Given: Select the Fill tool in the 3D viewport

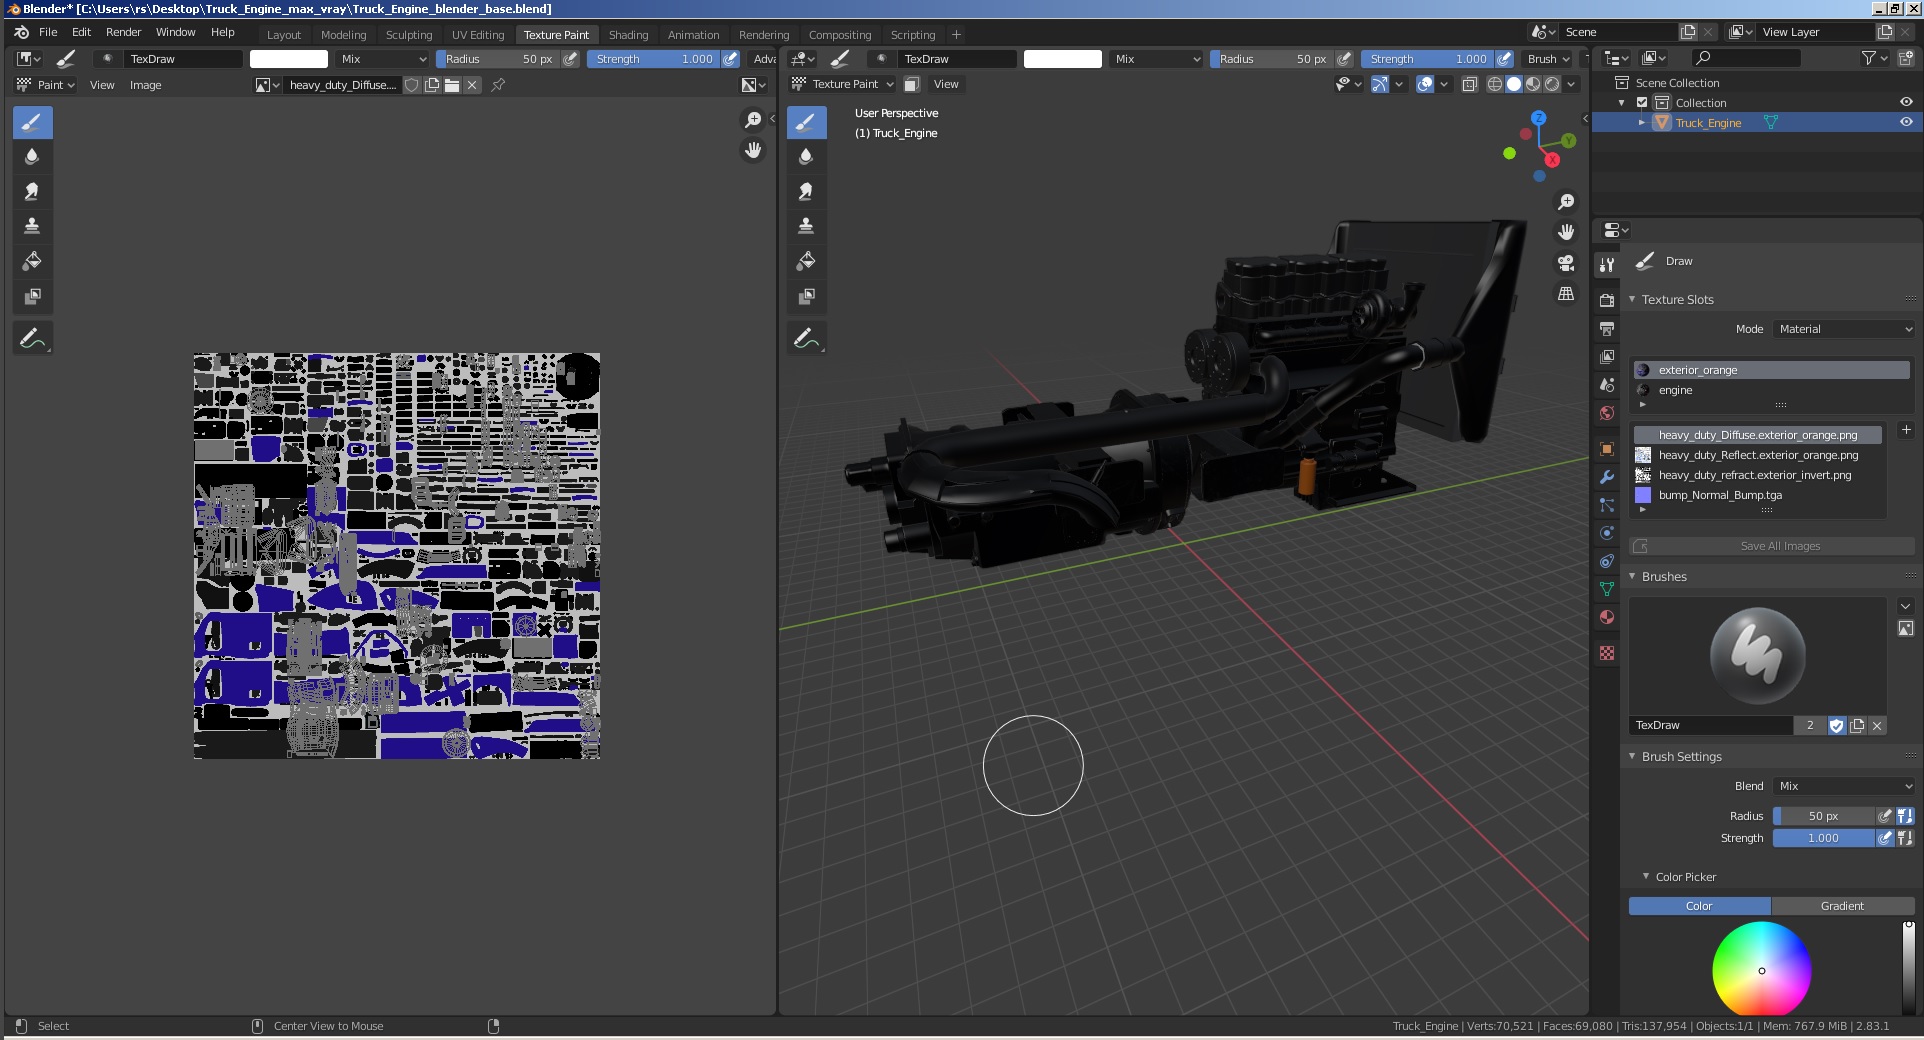Looking at the screenshot, I should (806, 262).
